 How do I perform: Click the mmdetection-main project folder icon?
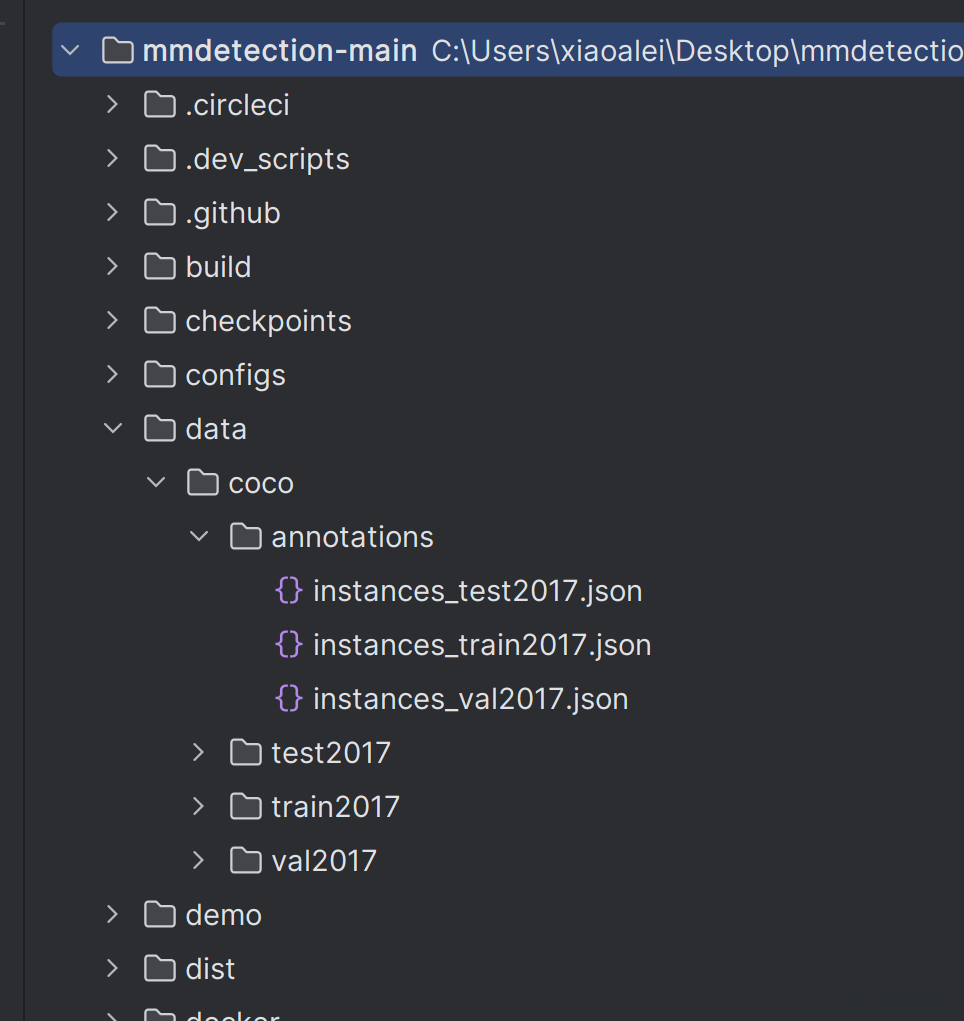pyautogui.click(x=118, y=51)
